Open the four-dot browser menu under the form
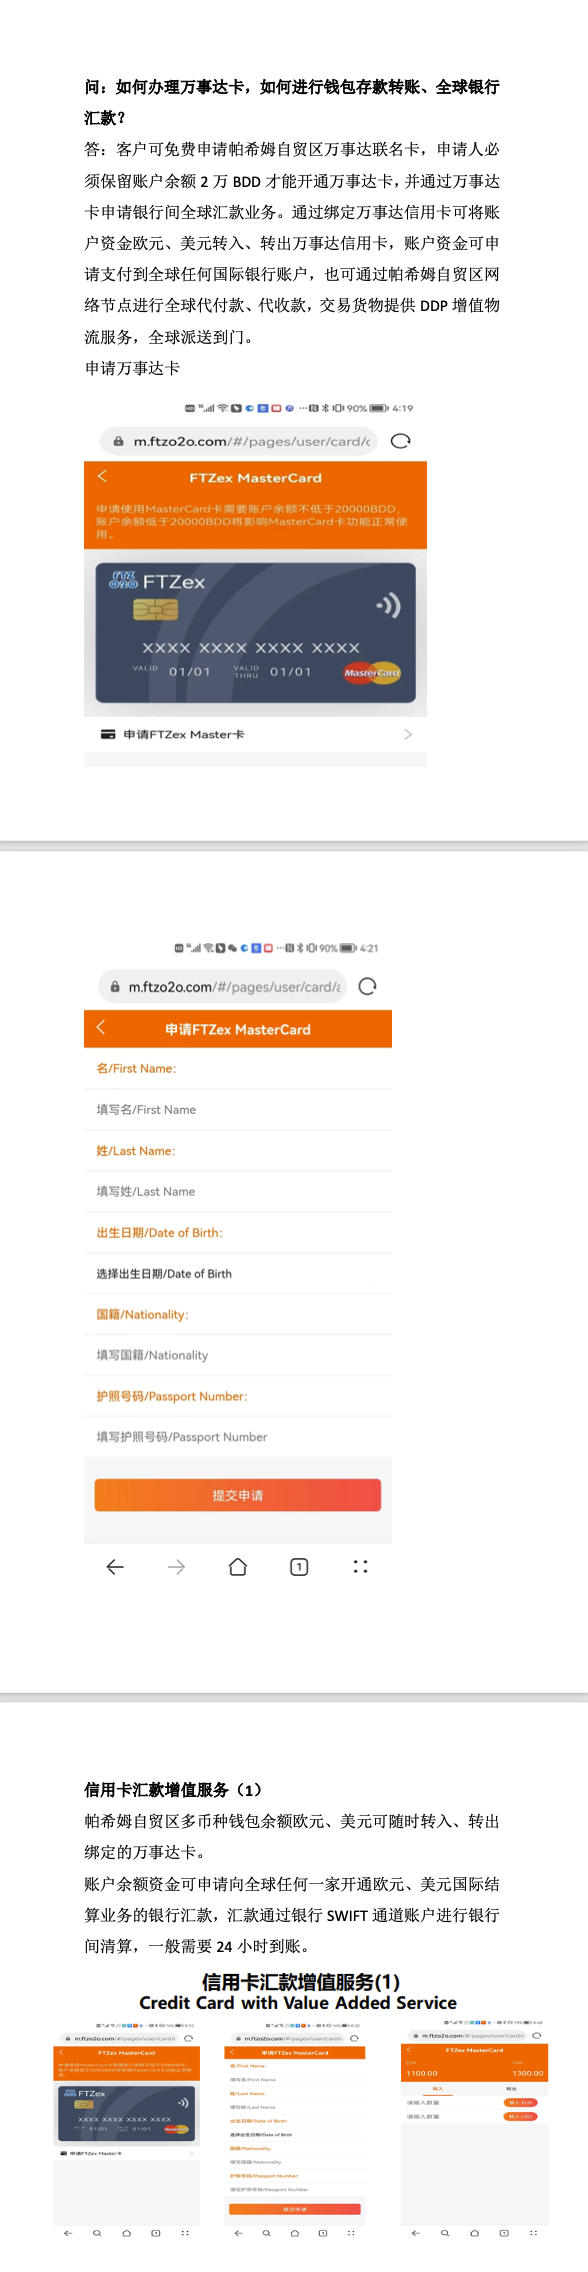Image resolution: width=588 pixels, height=2272 pixels. pyautogui.click(x=360, y=1567)
